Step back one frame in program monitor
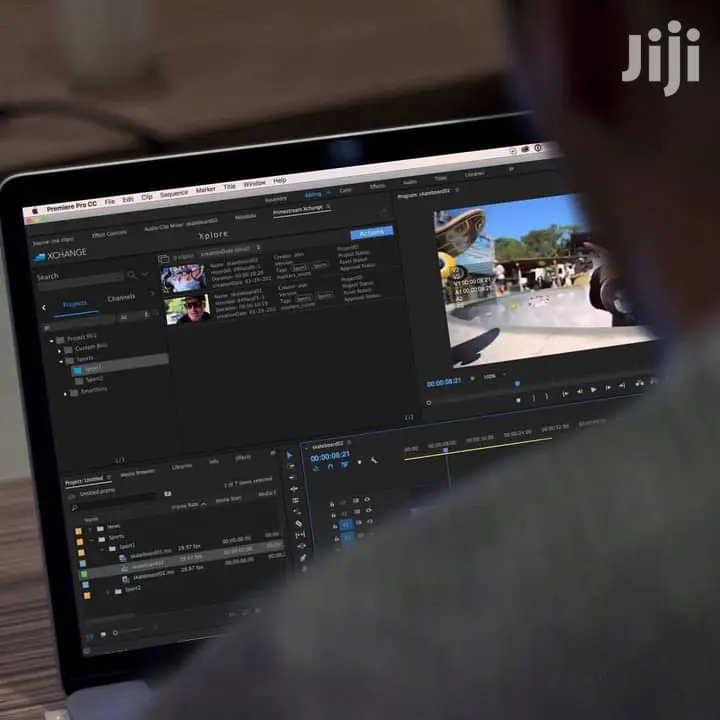Image resolution: width=720 pixels, height=720 pixels. [x=579, y=391]
